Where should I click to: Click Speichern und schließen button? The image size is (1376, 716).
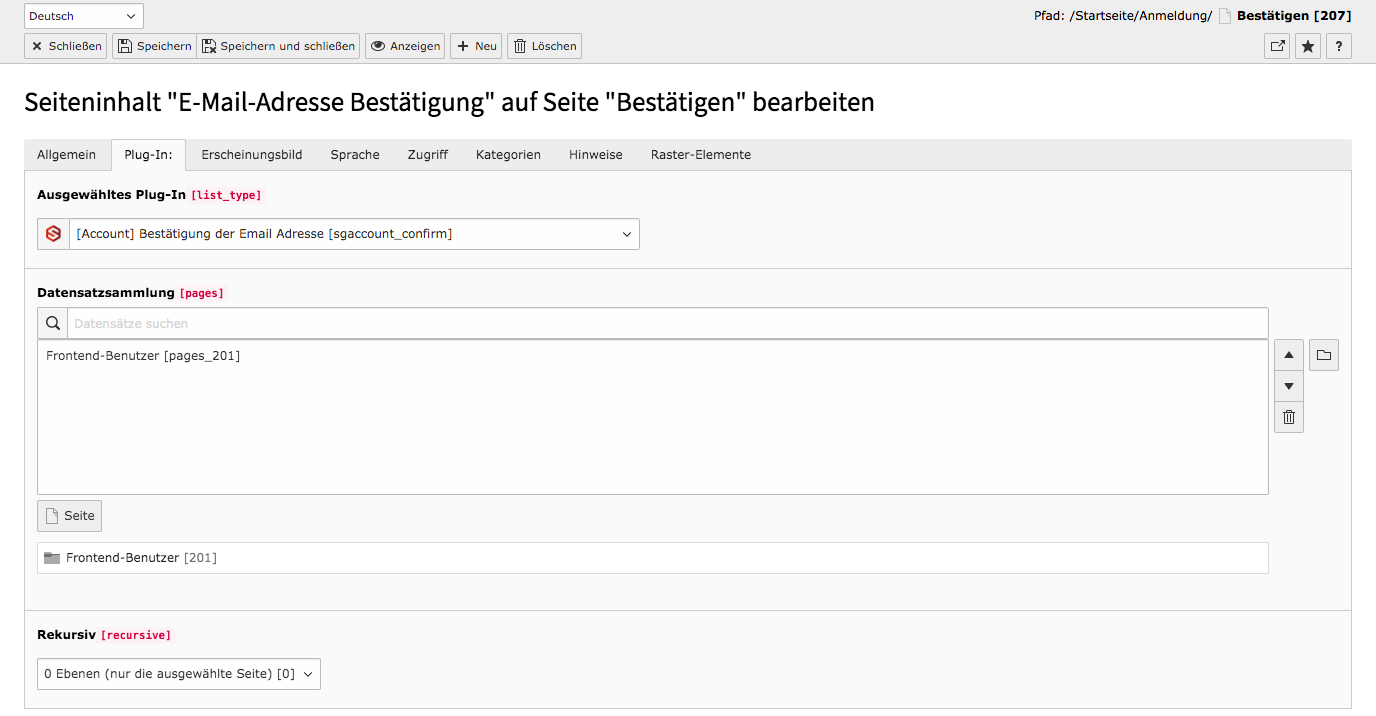coord(279,46)
